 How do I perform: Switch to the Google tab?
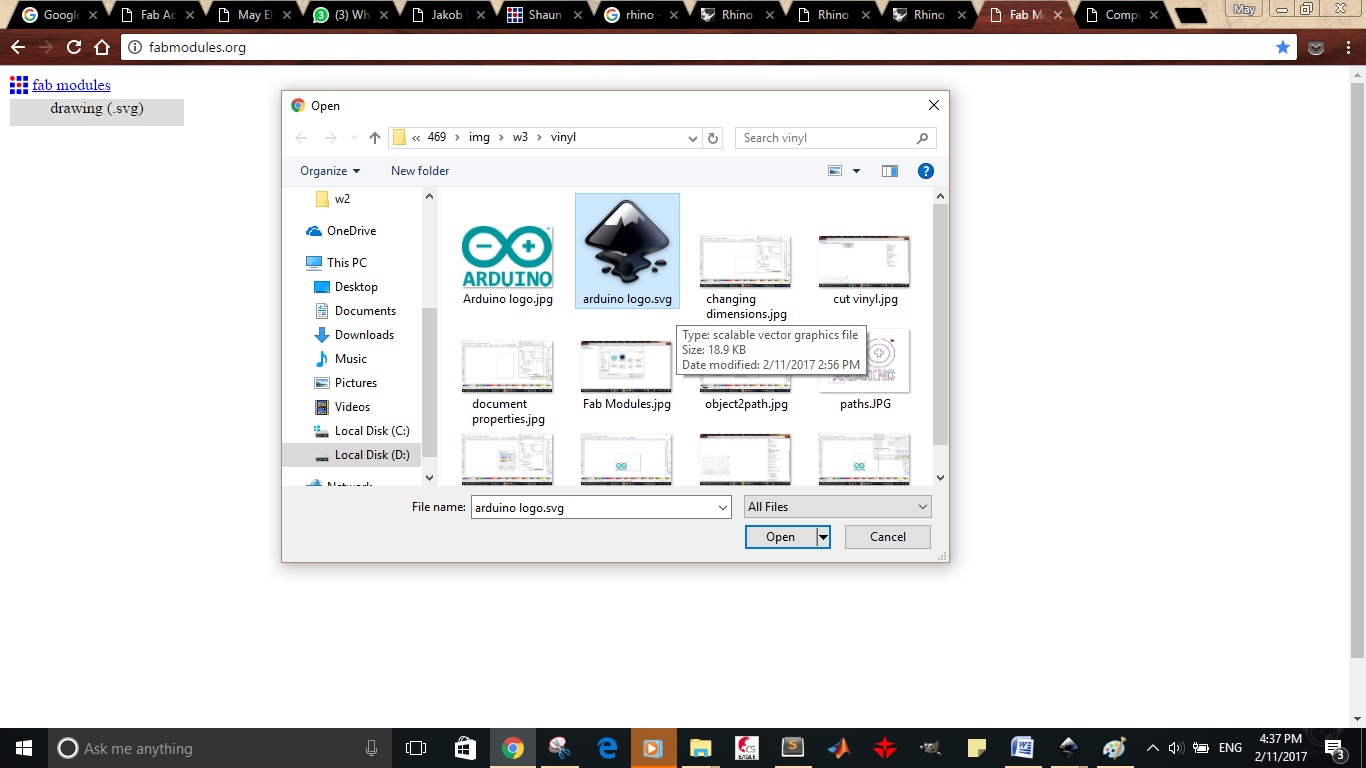[60, 15]
